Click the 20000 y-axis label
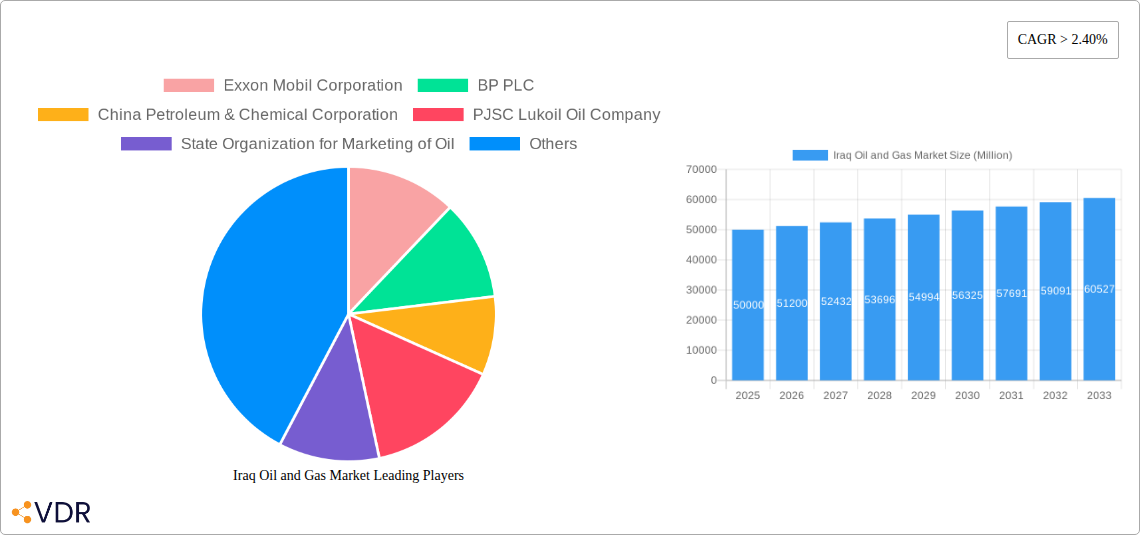 click(x=701, y=320)
